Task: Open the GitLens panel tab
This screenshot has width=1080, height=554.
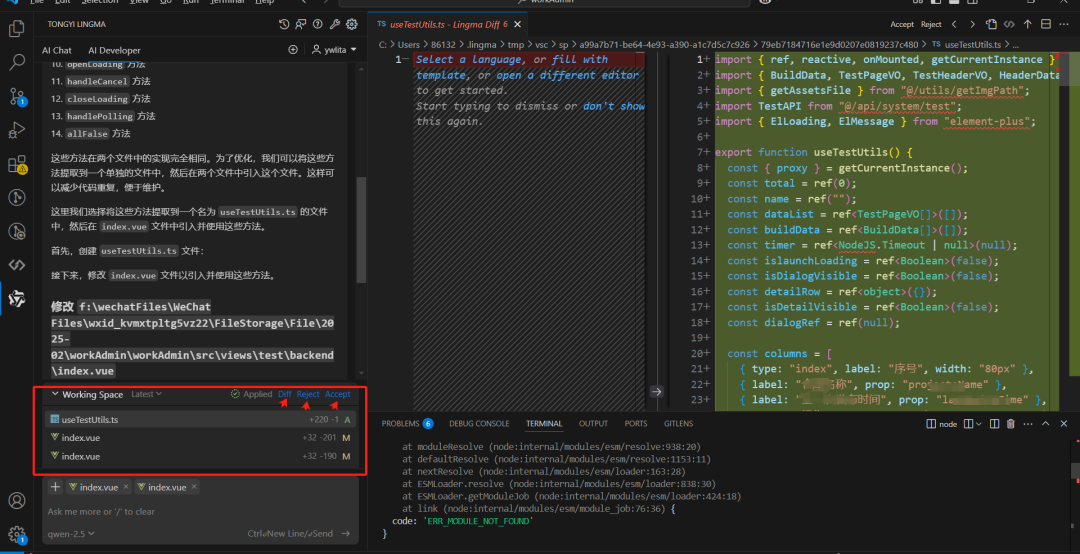Action: pos(678,424)
